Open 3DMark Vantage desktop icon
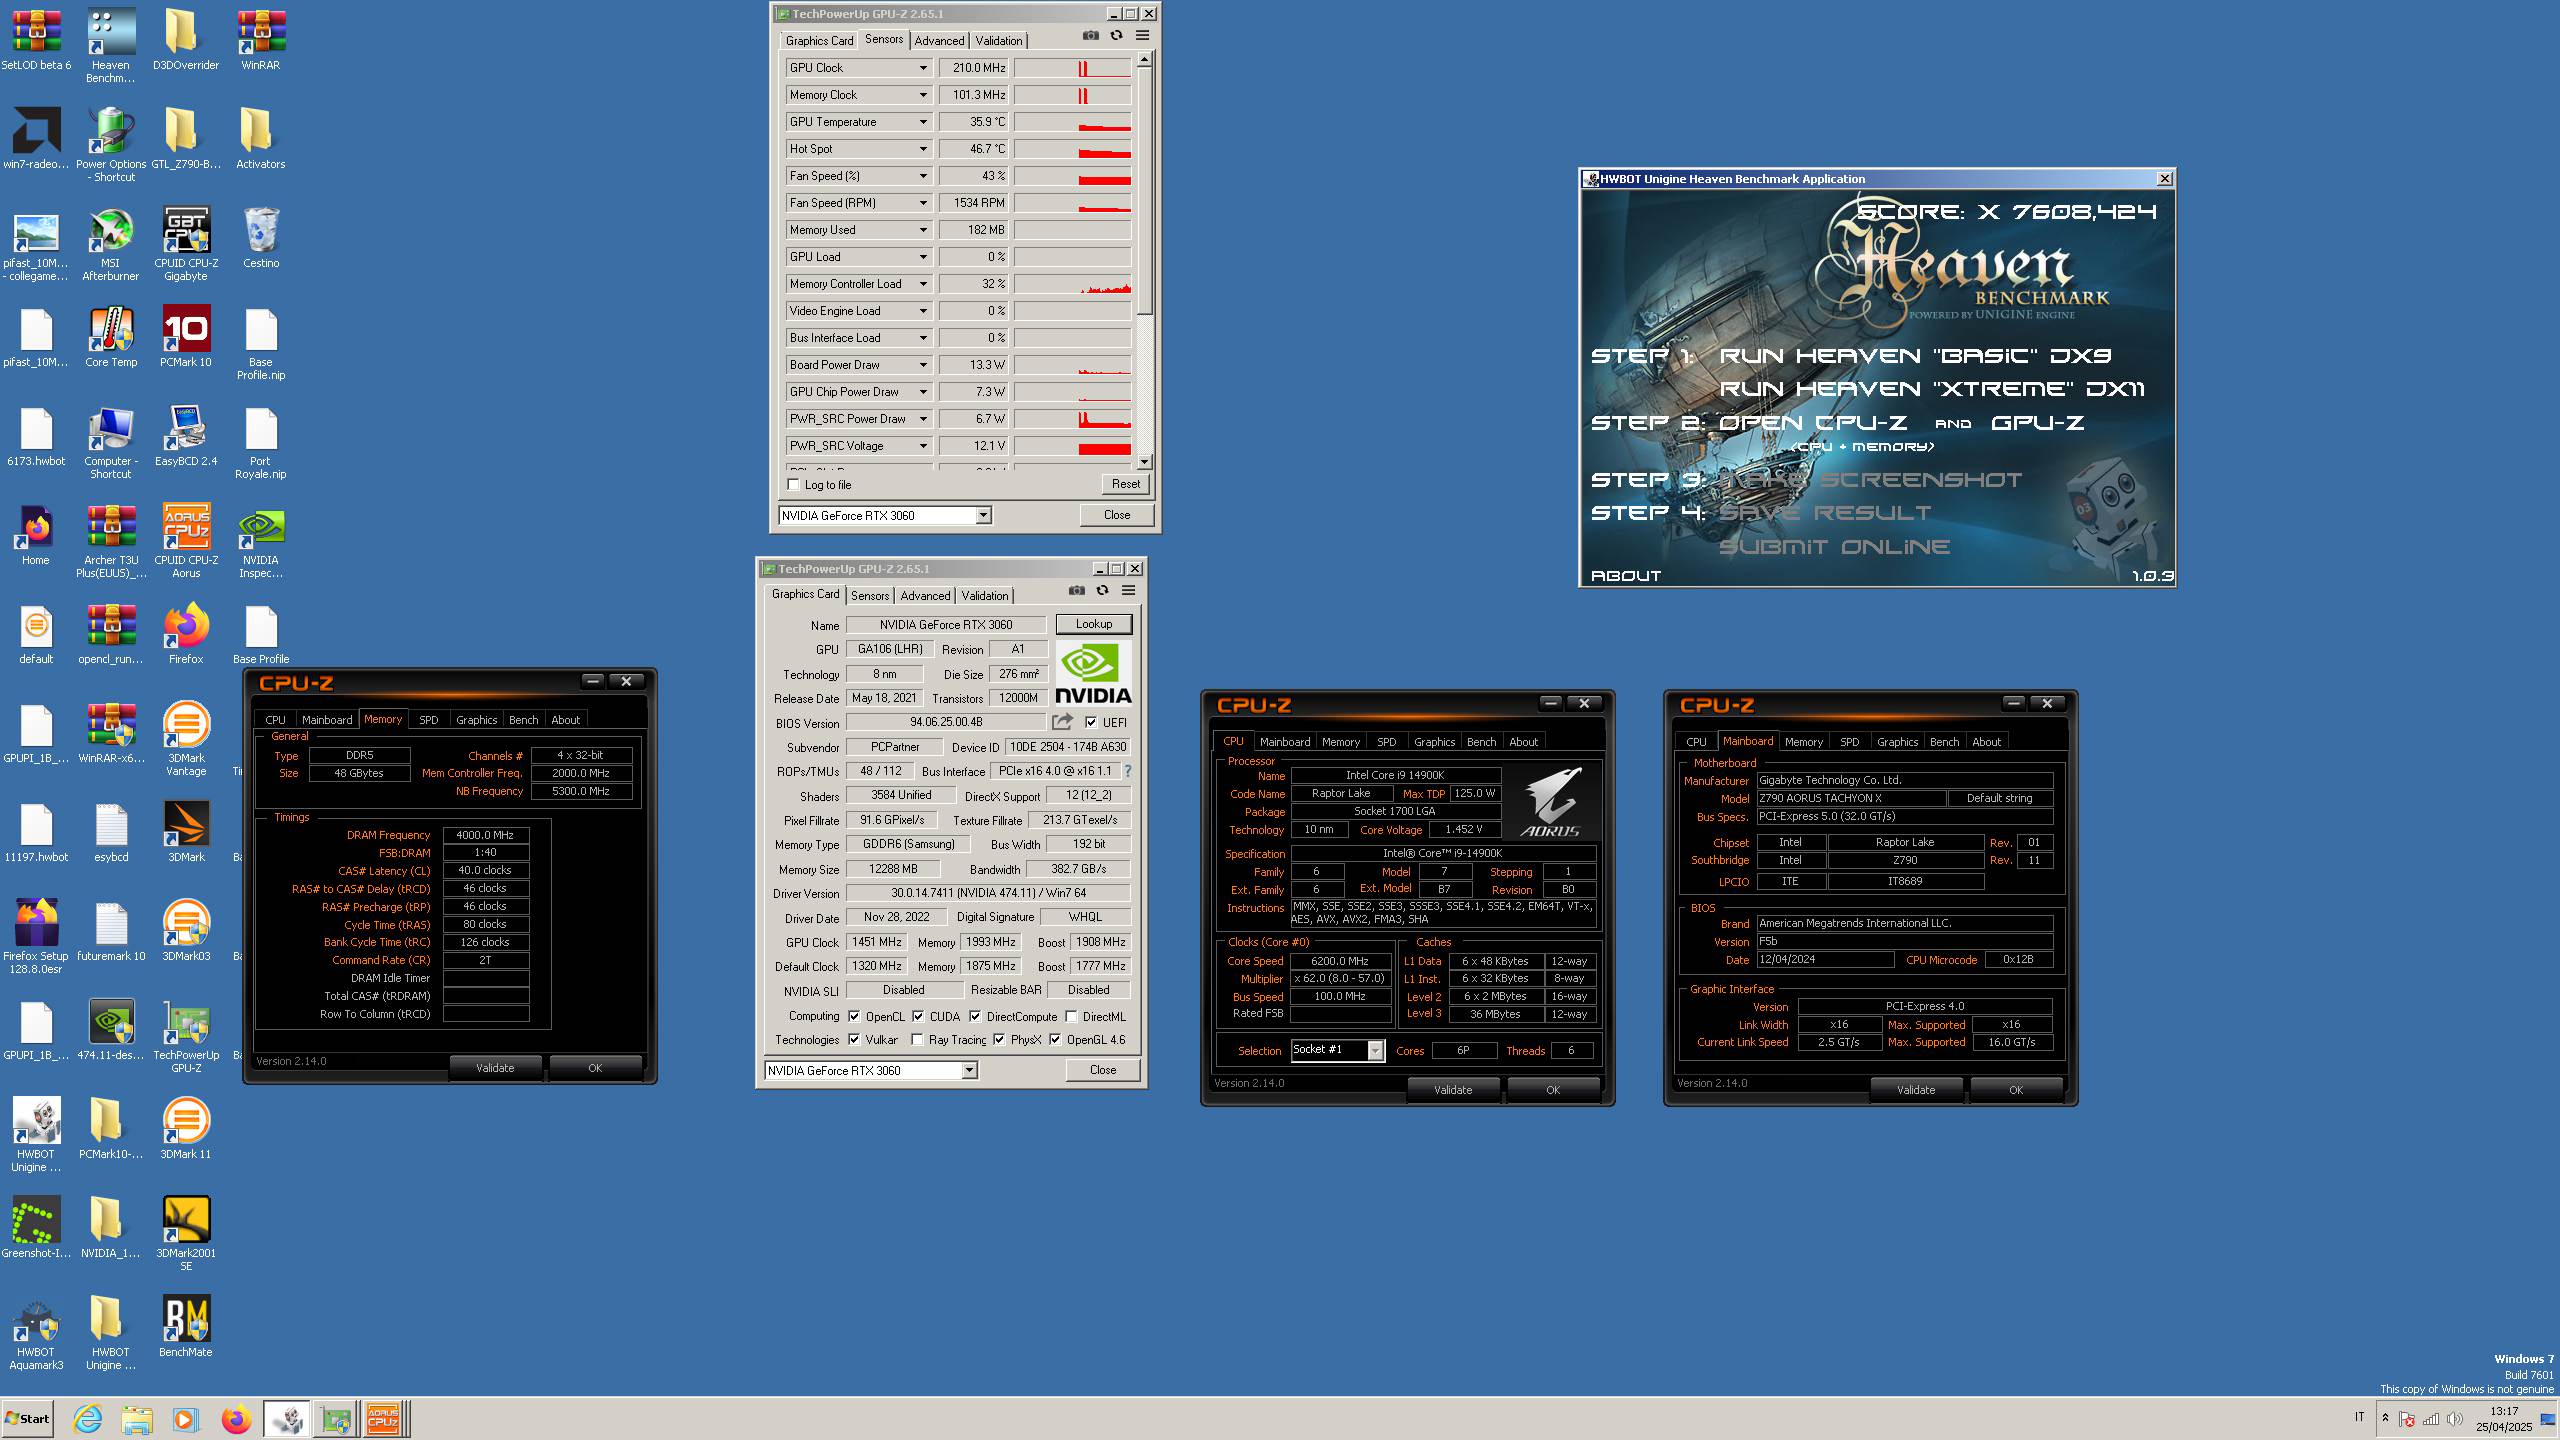This screenshot has height=1440, width=2560. tap(186, 739)
